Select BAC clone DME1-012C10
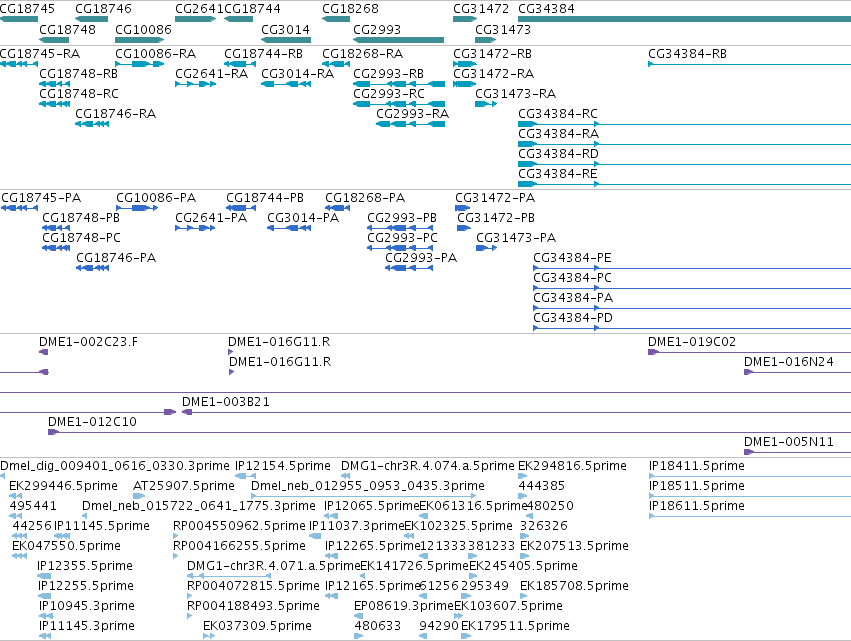The image size is (851, 641). point(92,422)
